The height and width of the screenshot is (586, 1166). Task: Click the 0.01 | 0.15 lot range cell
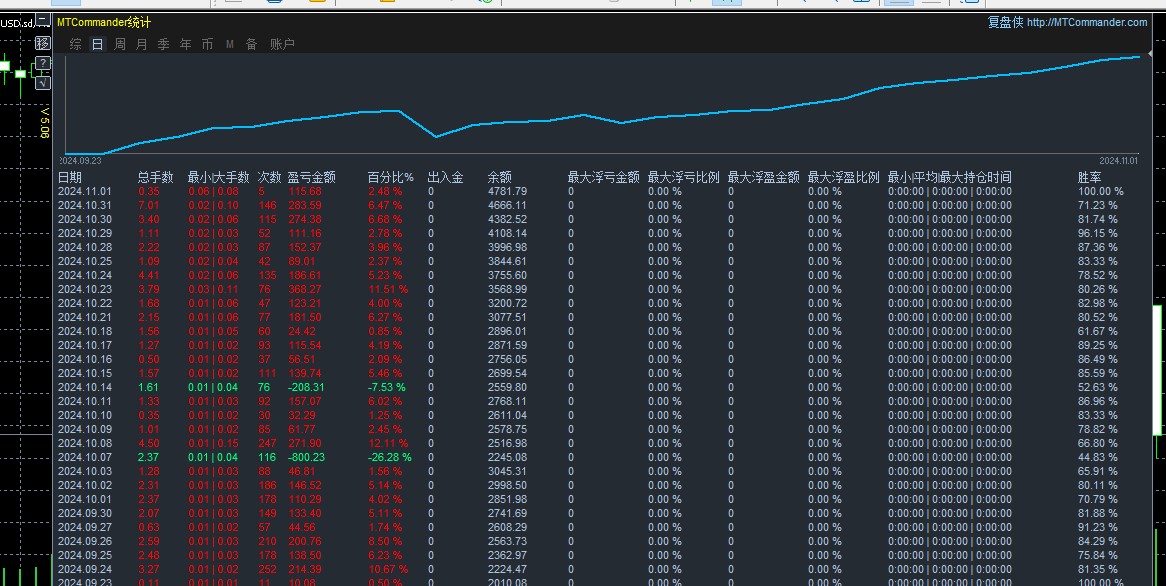point(213,443)
